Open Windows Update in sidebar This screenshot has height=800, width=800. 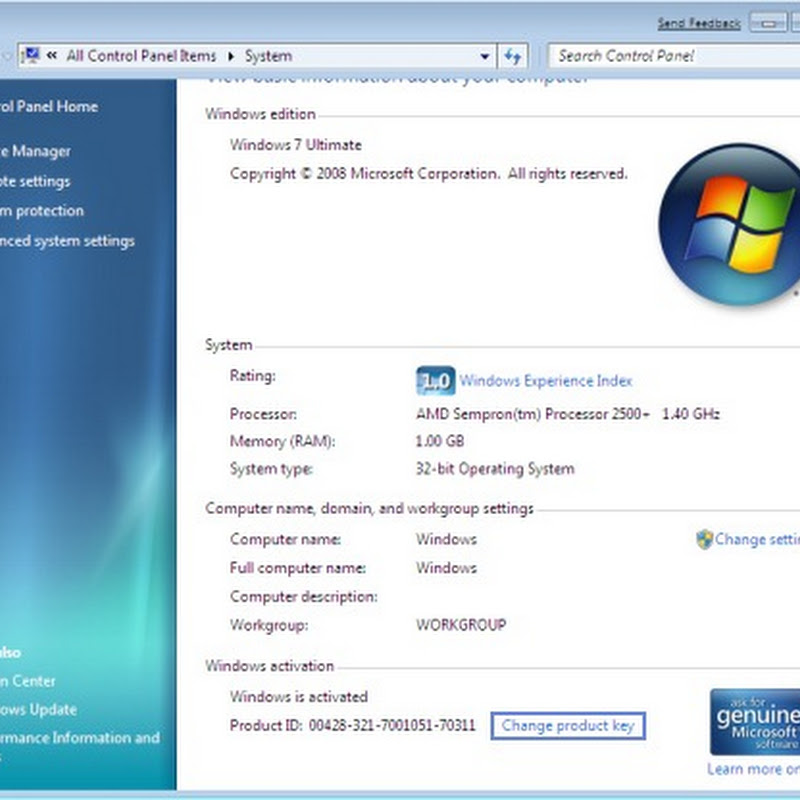coord(38,709)
